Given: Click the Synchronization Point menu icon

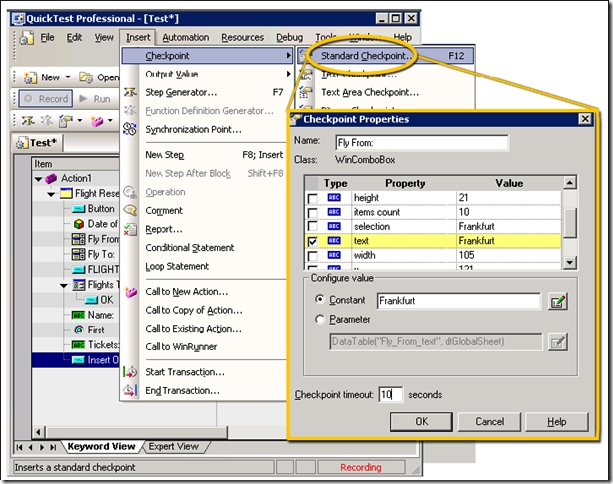Looking at the screenshot, I should coord(130,129).
